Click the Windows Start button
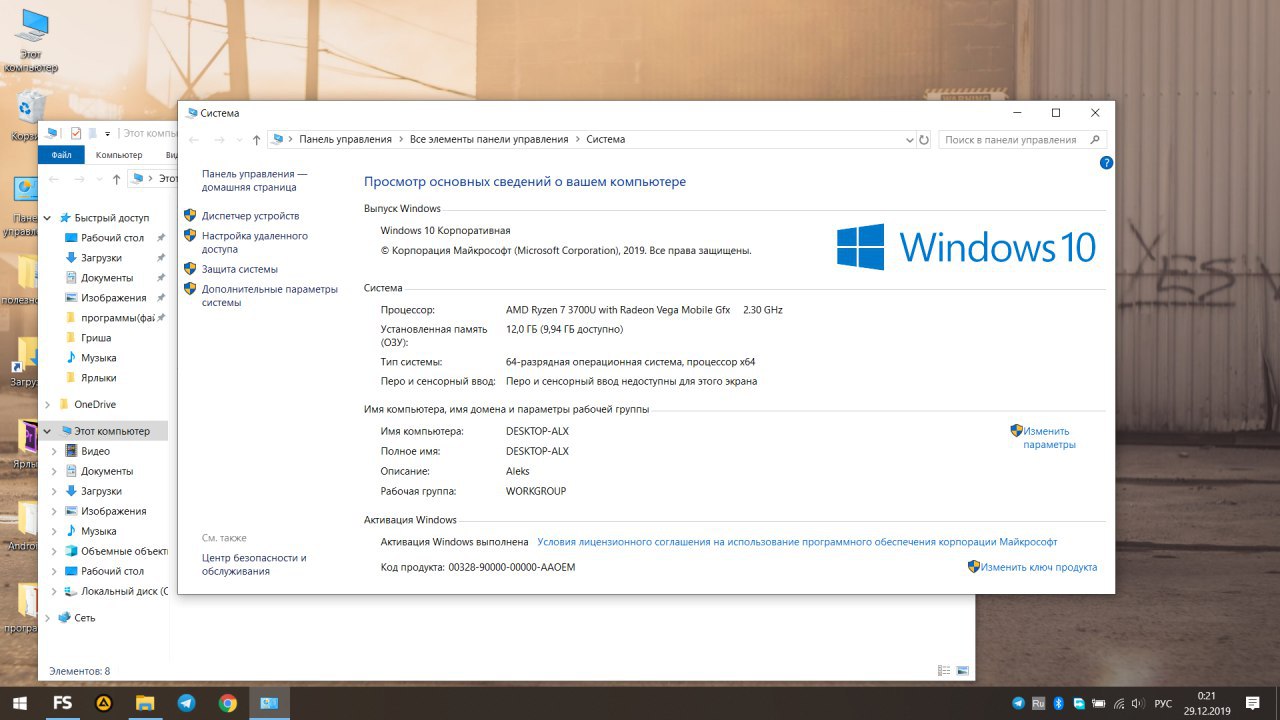Viewport: 1280px width, 720px height. point(20,703)
